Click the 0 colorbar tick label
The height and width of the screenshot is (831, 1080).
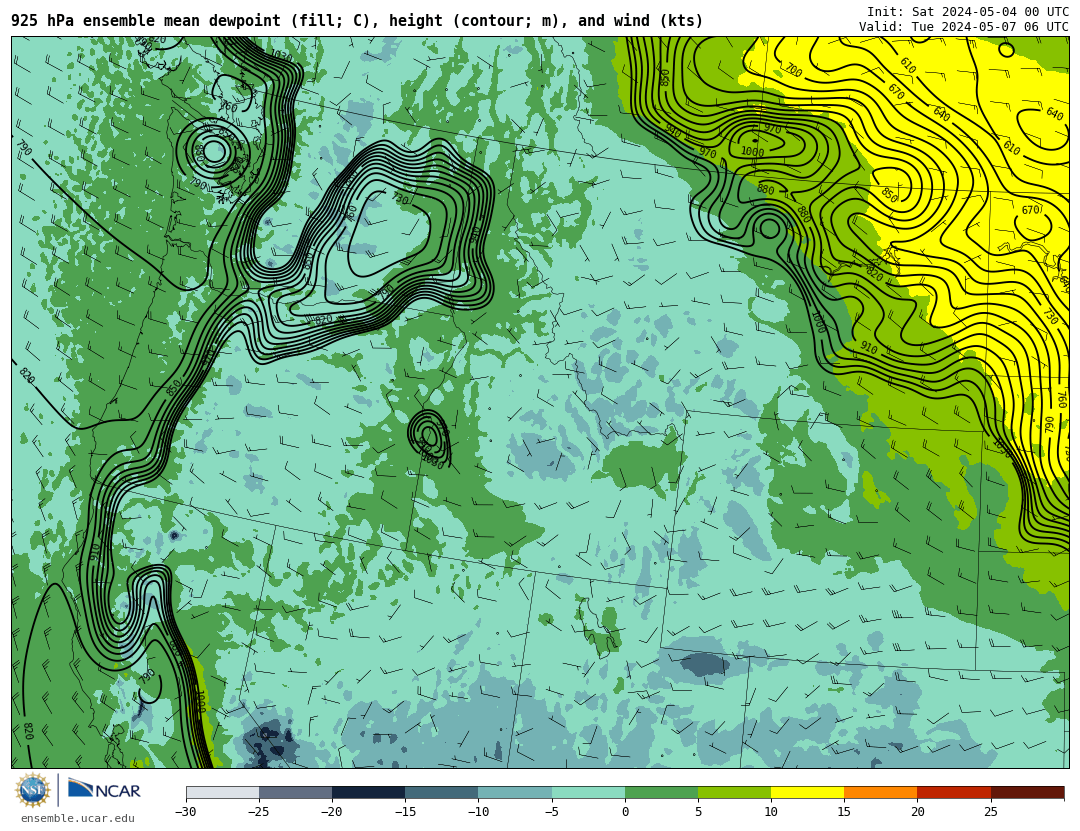625,812
